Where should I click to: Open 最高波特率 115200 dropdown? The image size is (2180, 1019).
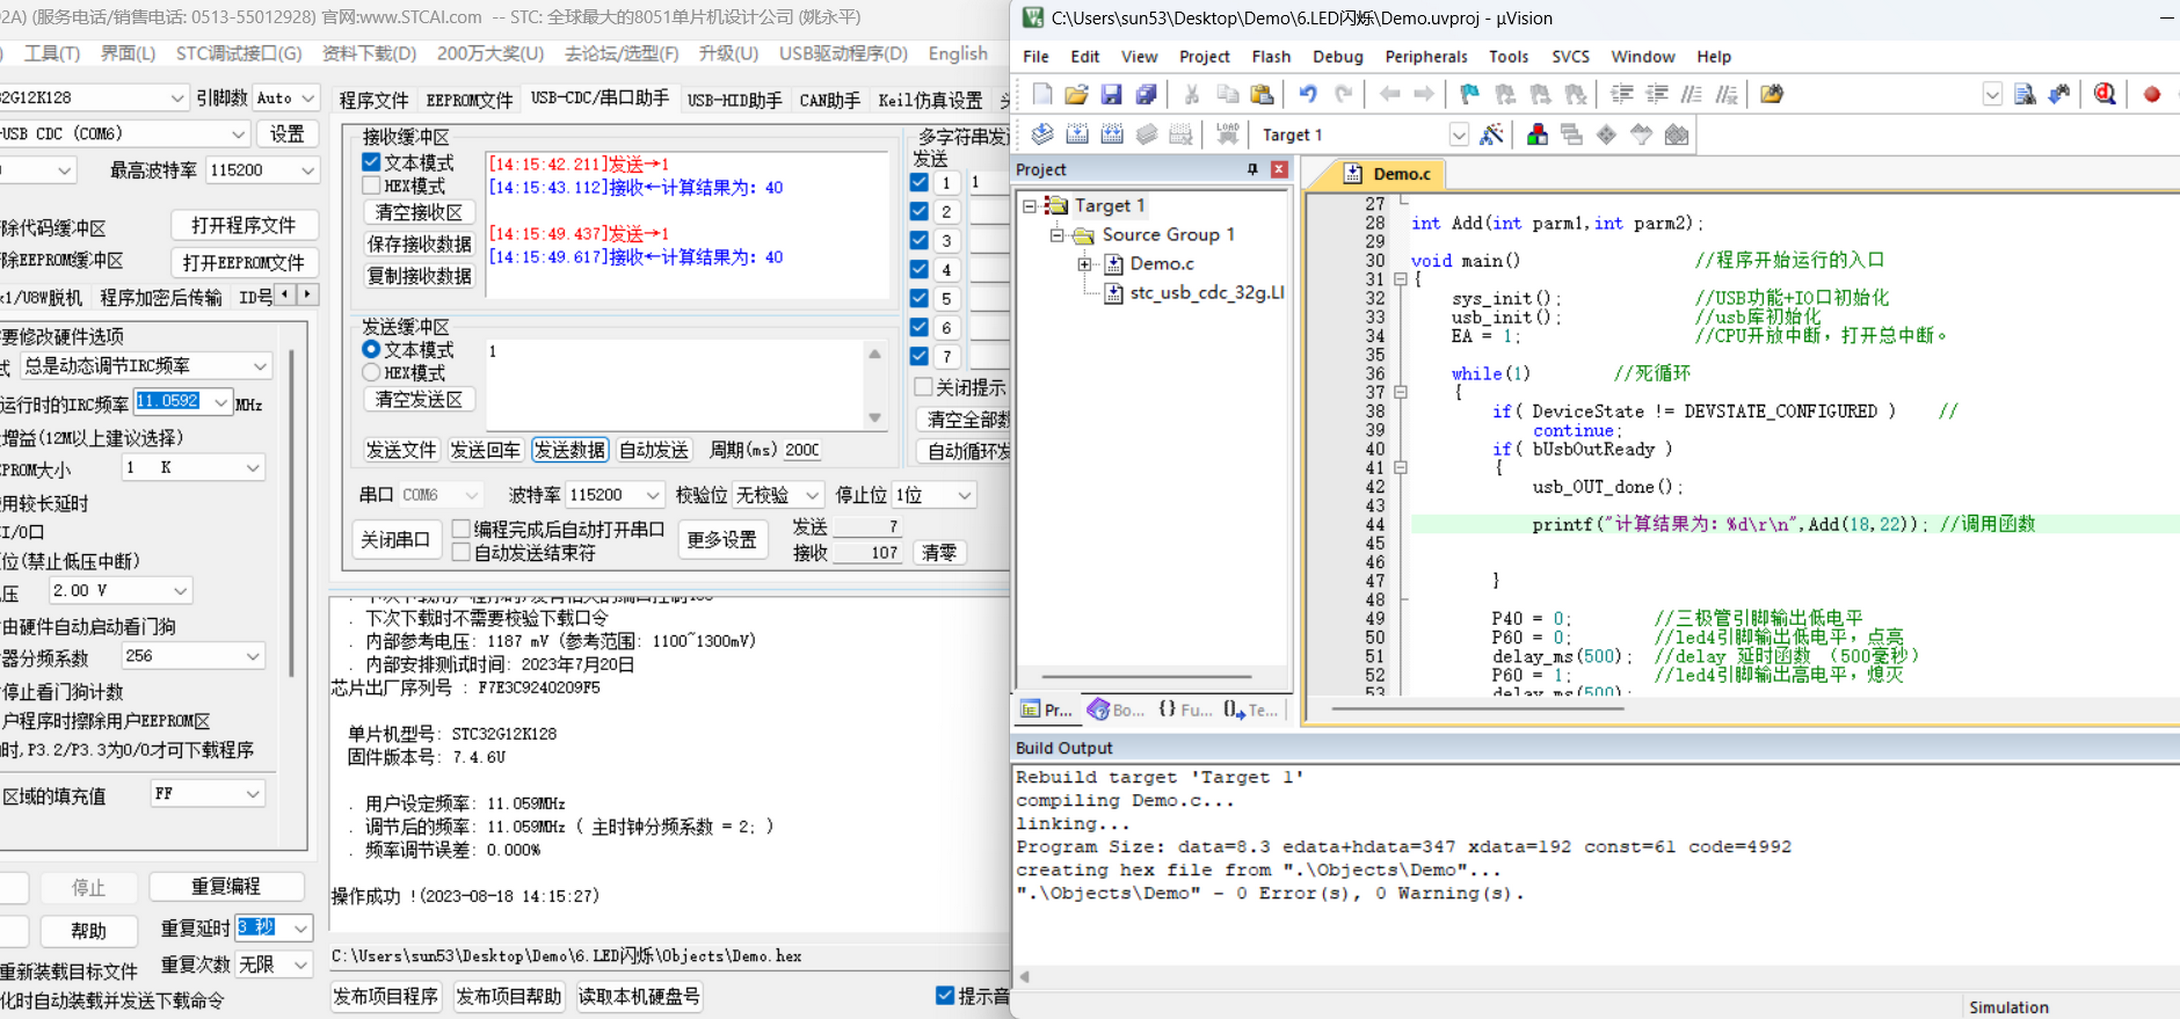262,171
